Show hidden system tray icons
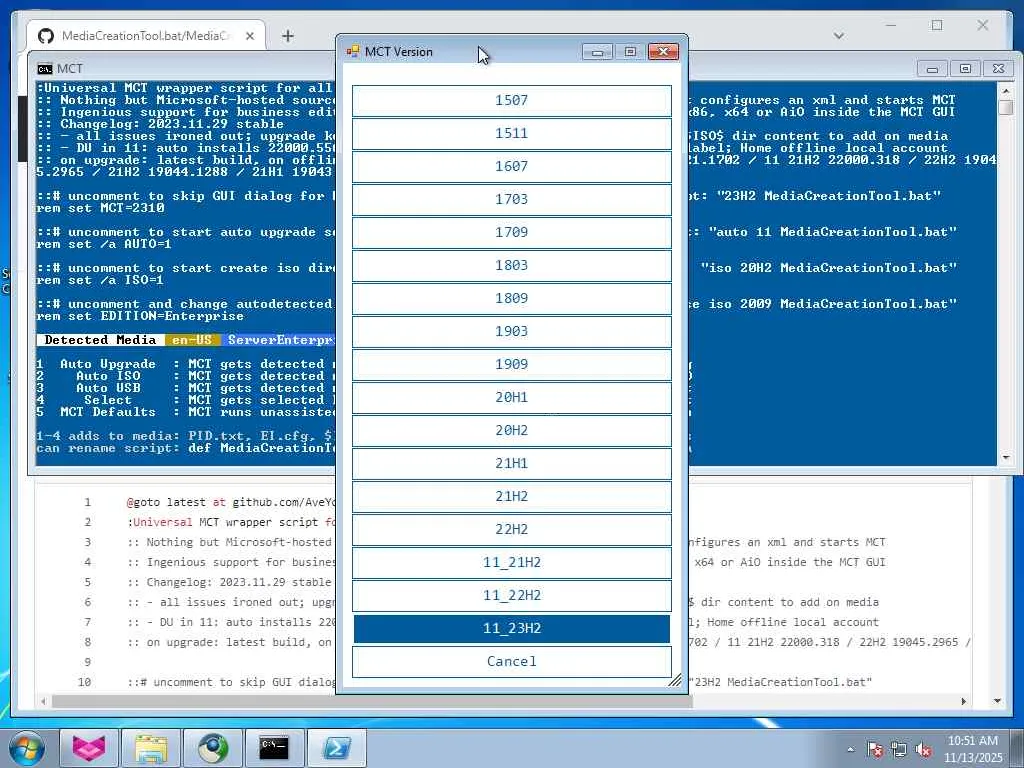The image size is (1024, 768). (x=850, y=750)
